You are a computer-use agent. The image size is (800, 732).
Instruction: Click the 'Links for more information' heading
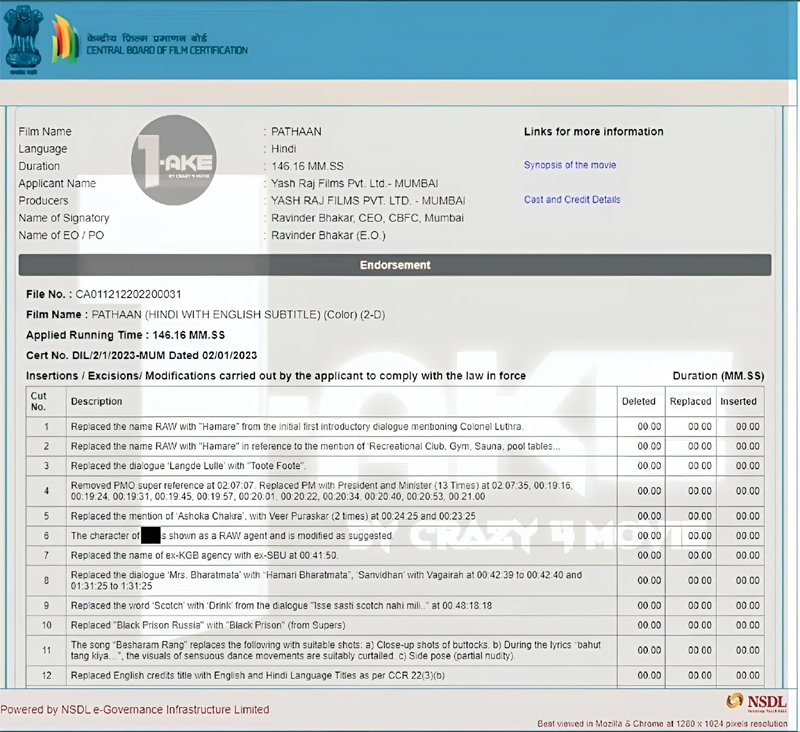click(x=593, y=132)
